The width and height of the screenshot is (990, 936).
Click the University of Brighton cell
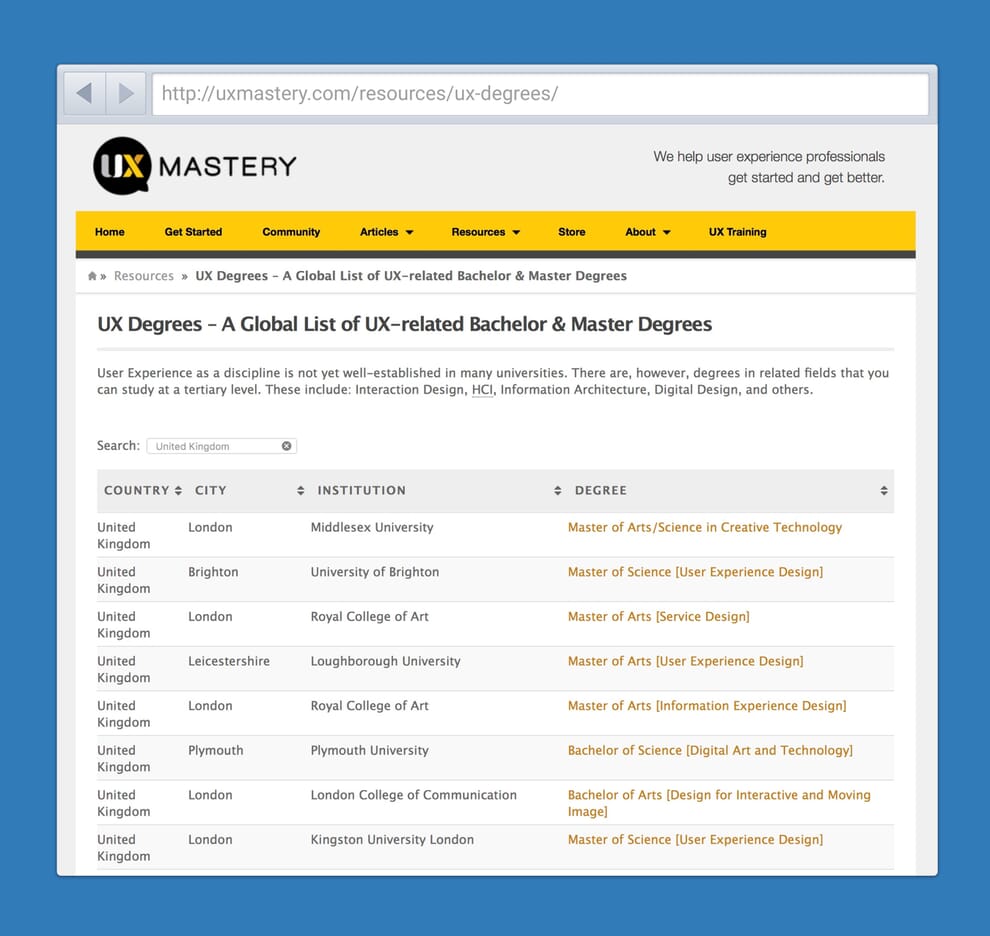374,572
